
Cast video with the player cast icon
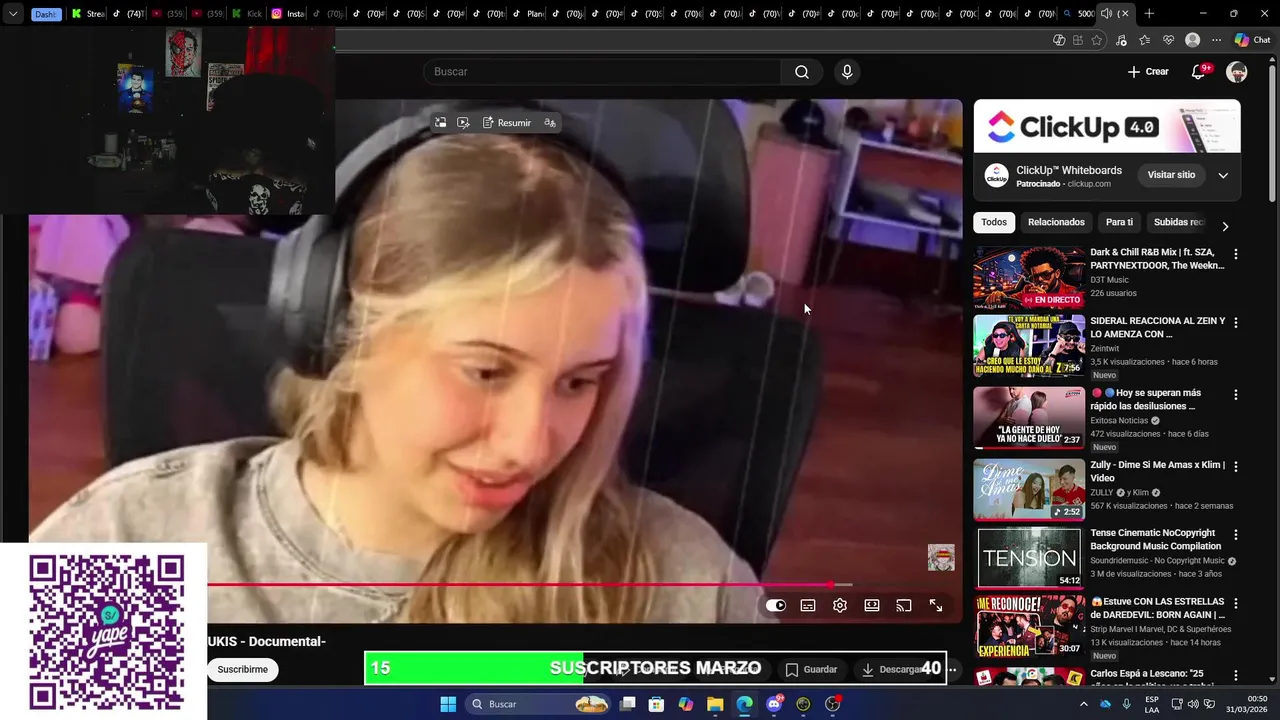point(904,605)
